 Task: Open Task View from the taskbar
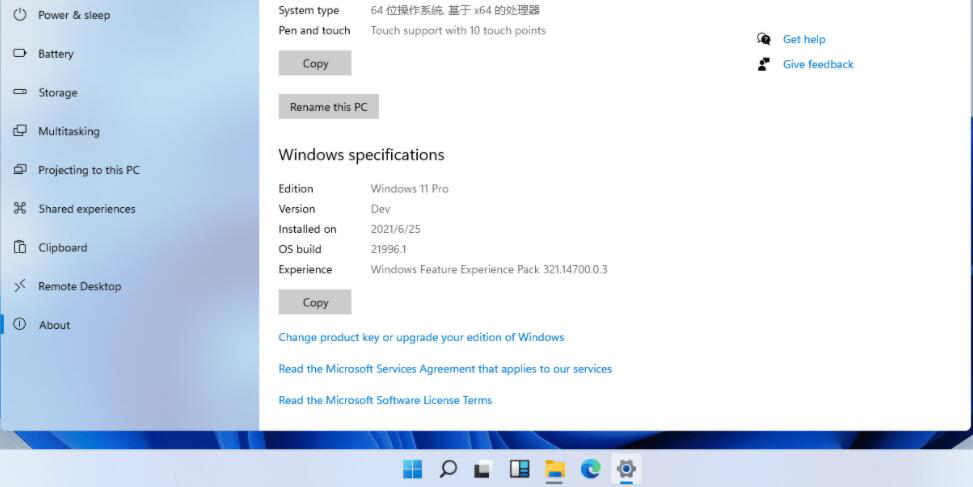483,469
